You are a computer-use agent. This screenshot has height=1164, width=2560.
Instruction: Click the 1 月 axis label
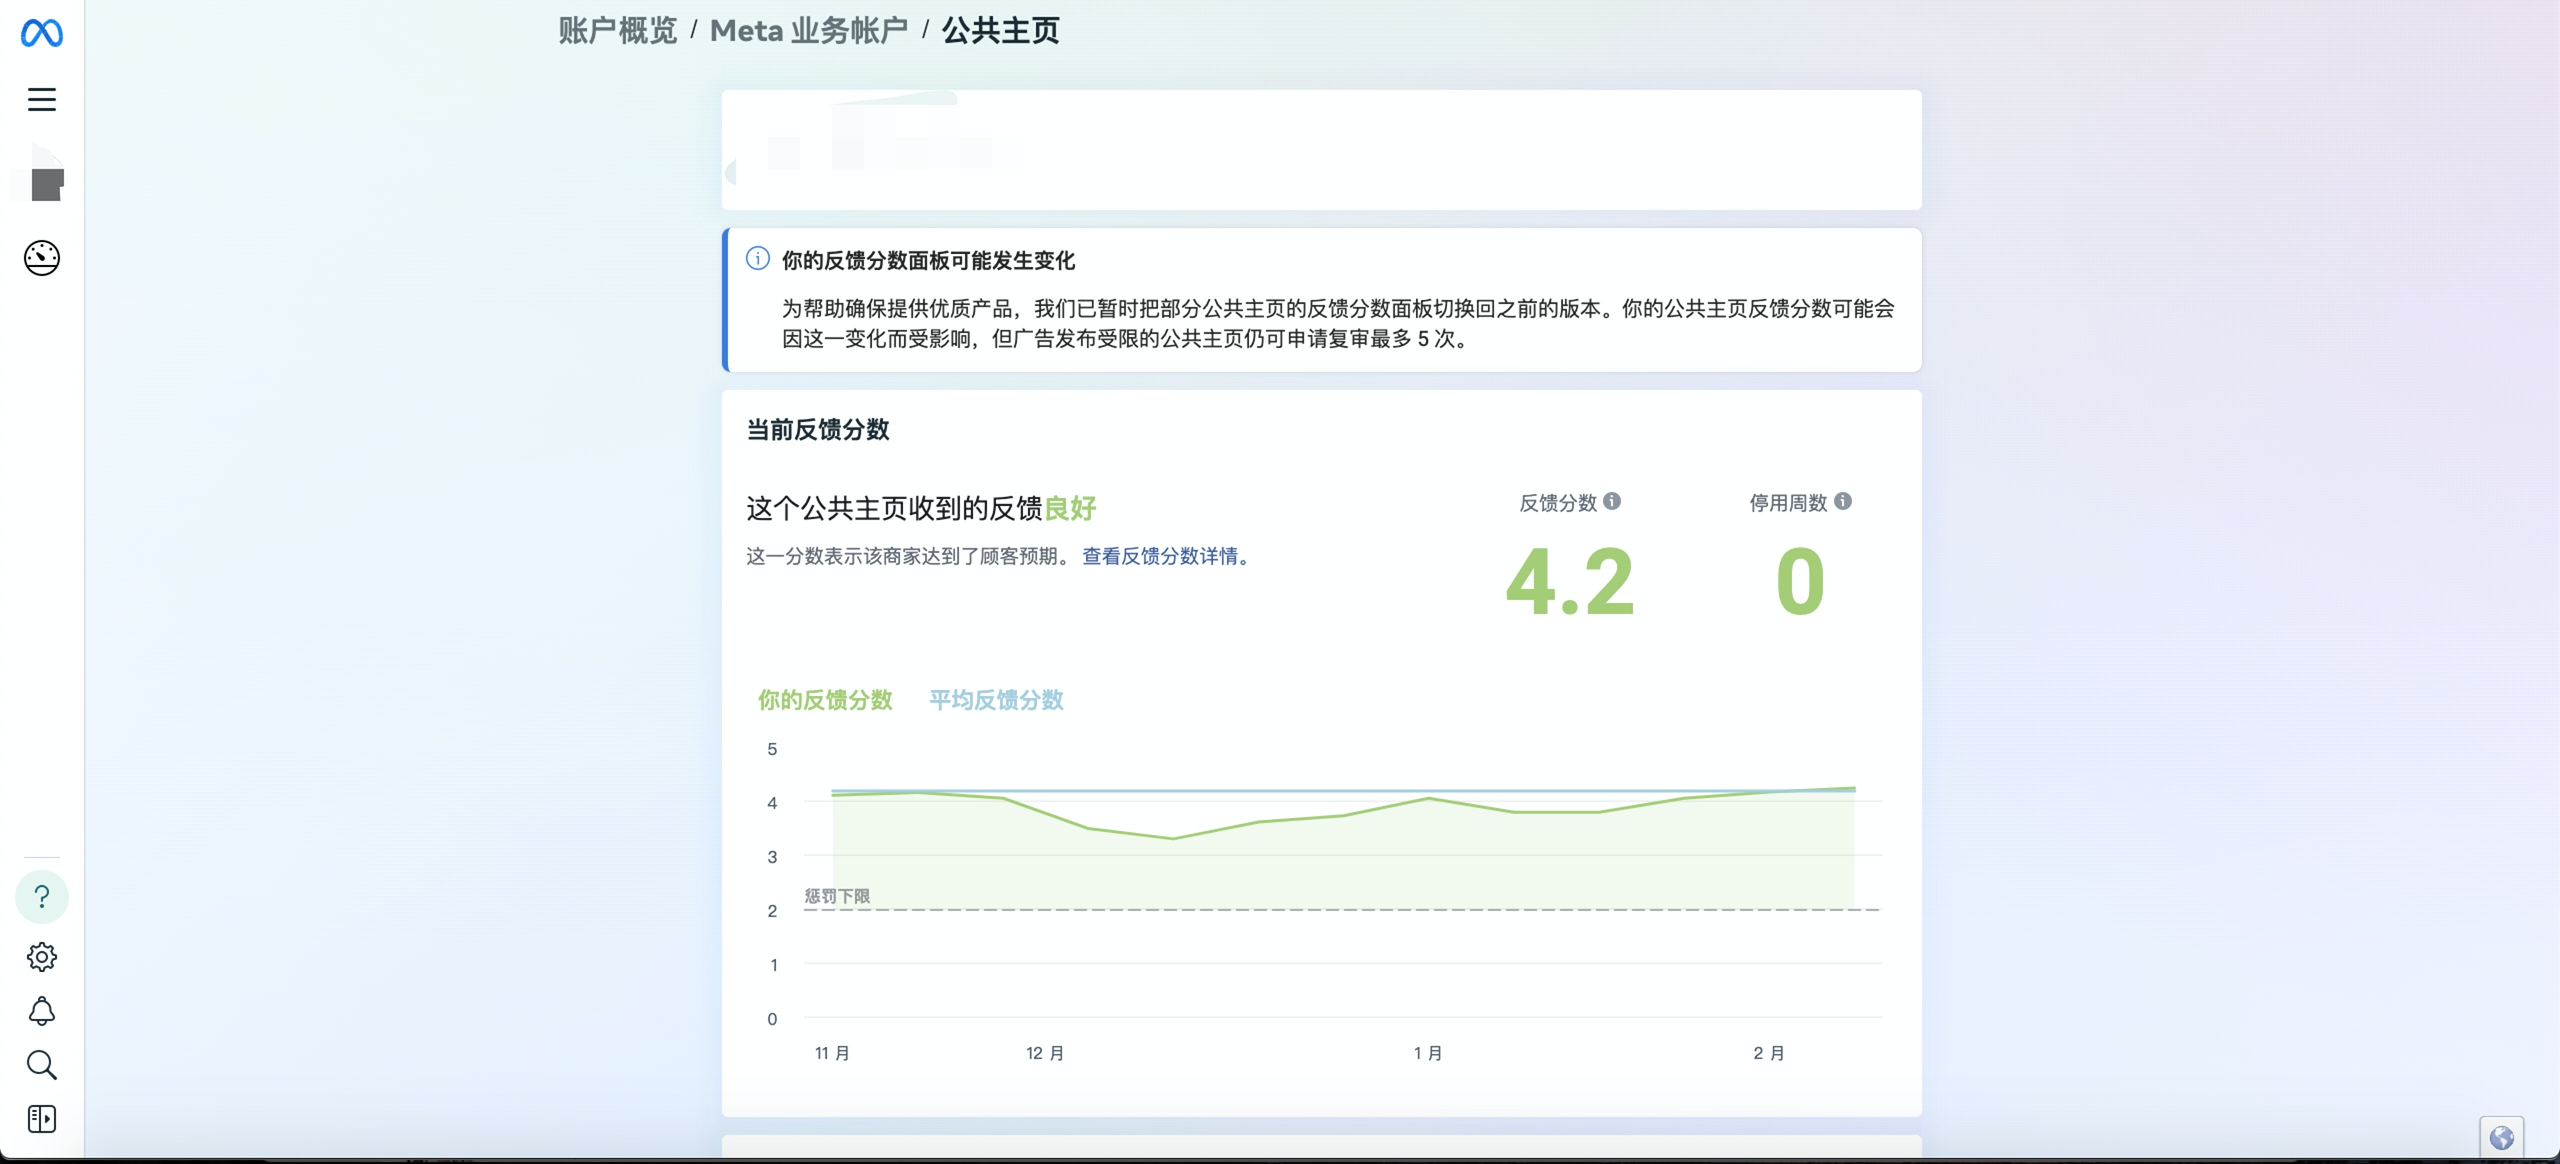(x=1428, y=1053)
